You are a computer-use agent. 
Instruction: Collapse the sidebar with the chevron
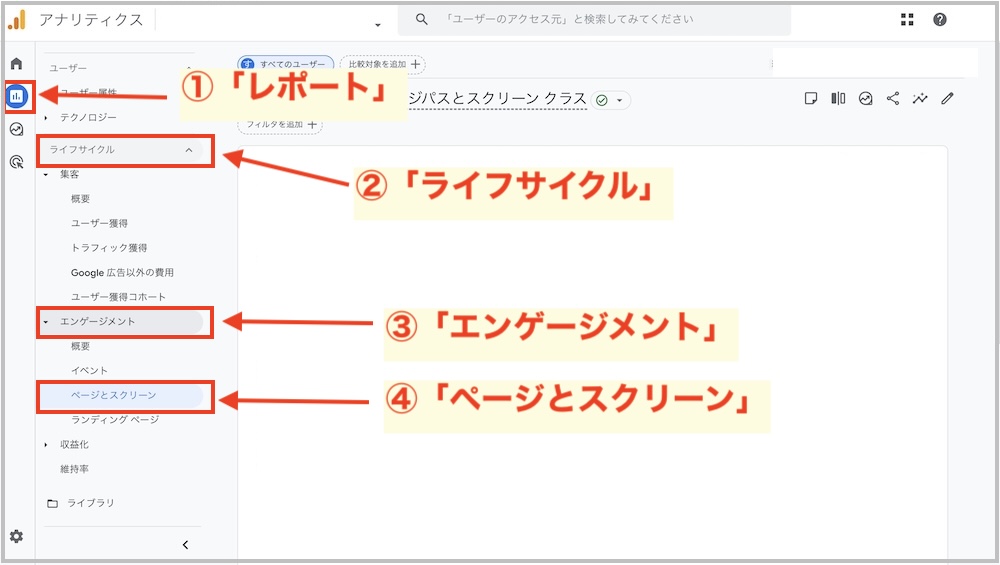coord(185,545)
